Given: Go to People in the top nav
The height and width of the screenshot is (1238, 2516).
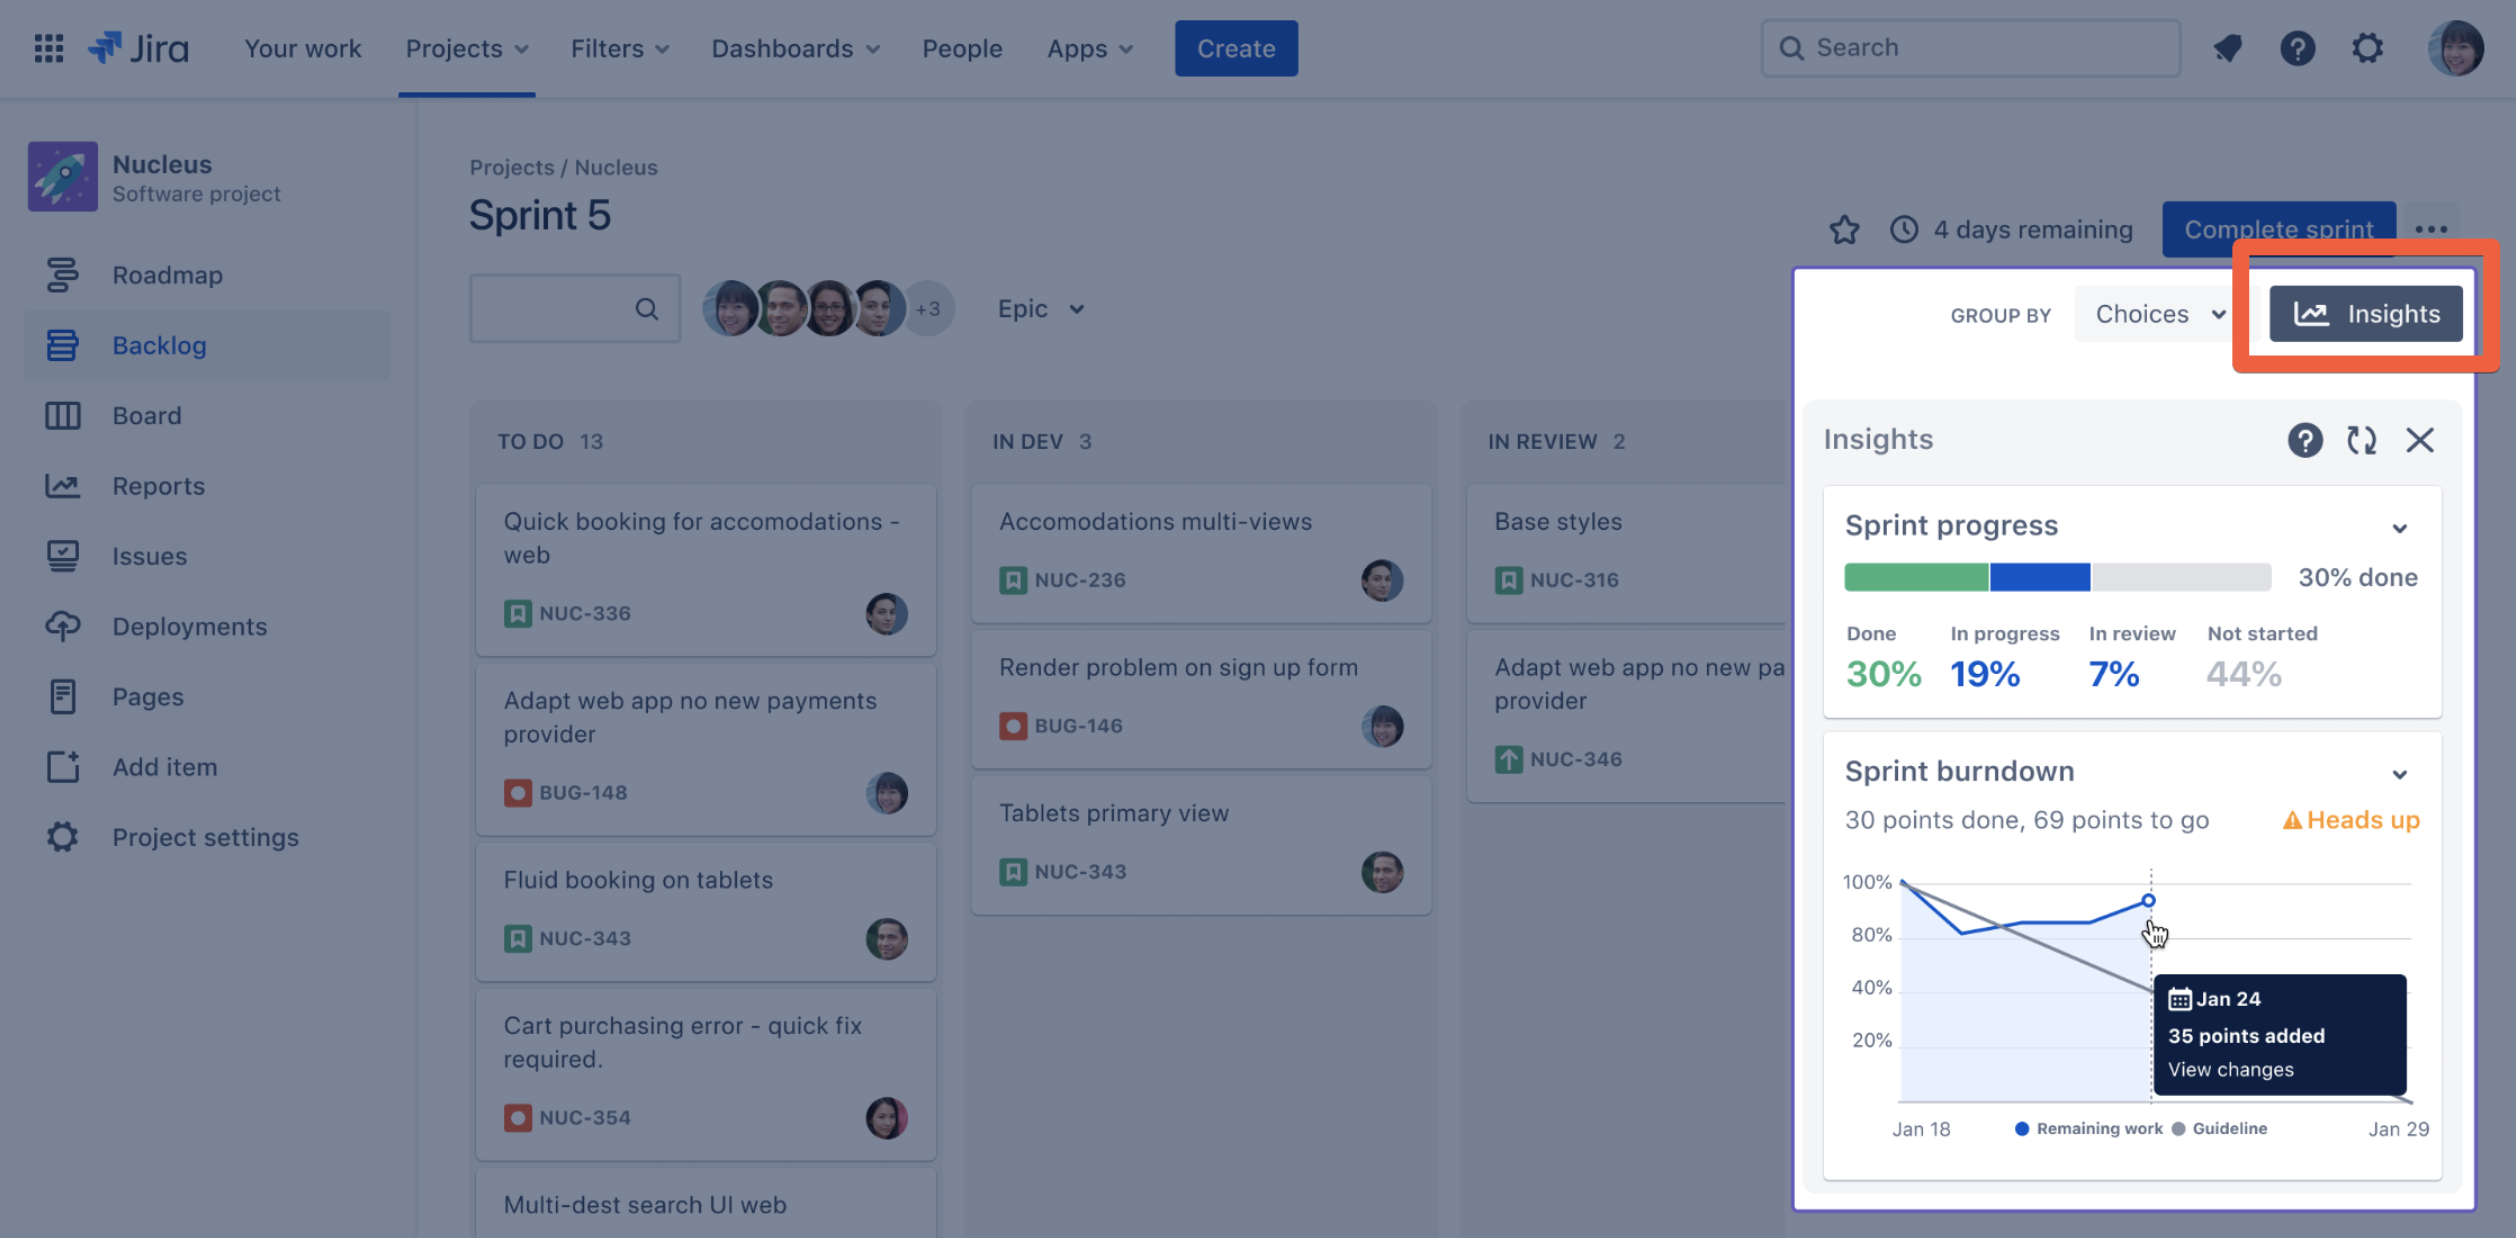Looking at the screenshot, I should [x=962, y=48].
